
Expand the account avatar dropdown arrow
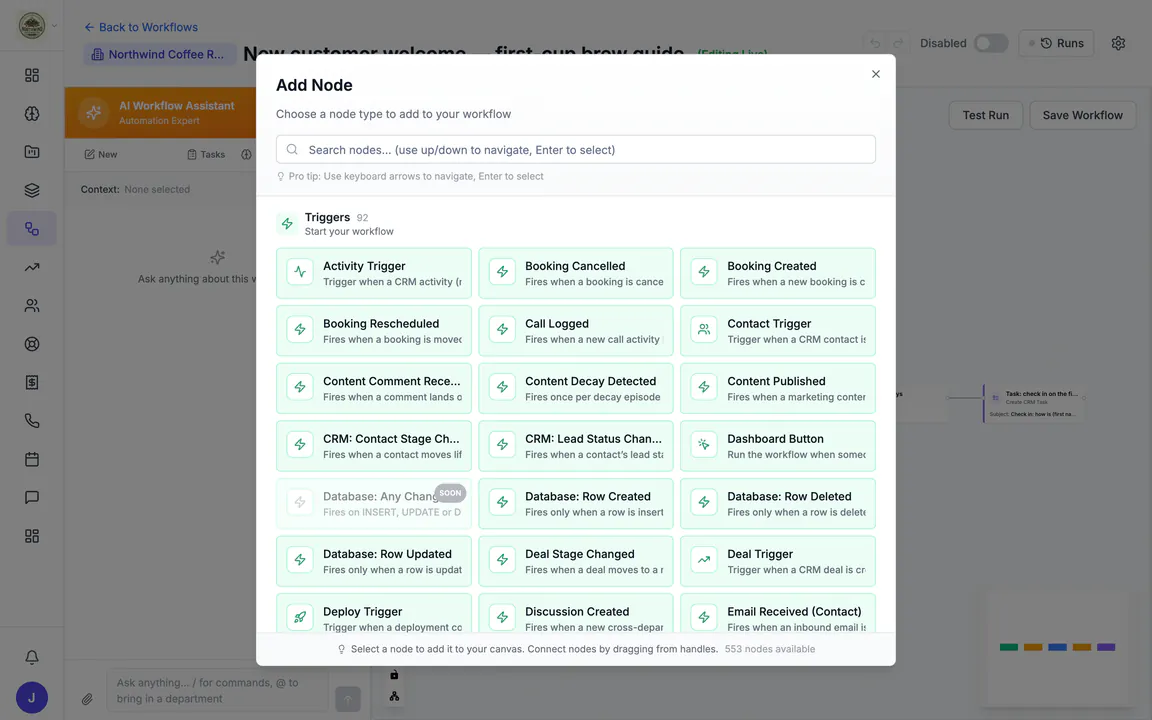pos(54,26)
